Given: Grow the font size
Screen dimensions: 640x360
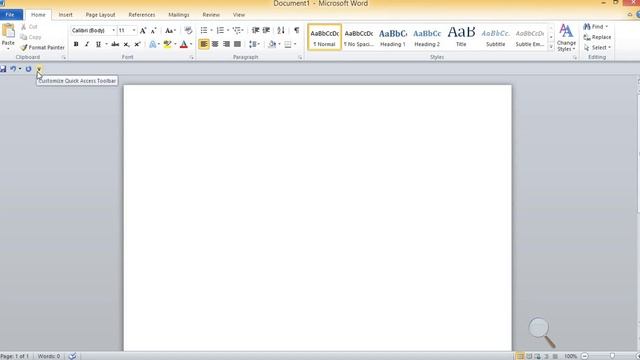Looking at the screenshot, I should 143,31.
